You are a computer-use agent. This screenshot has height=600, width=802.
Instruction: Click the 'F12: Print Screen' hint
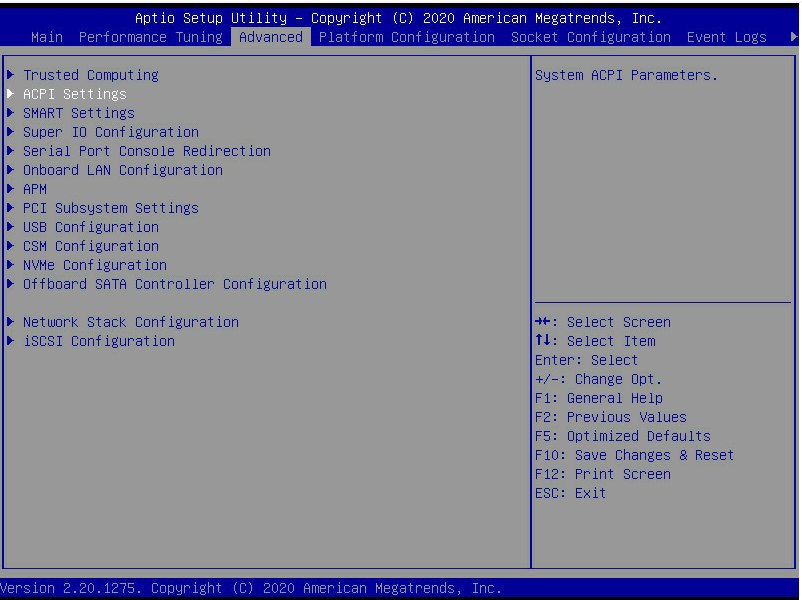[x=603, y=474]
